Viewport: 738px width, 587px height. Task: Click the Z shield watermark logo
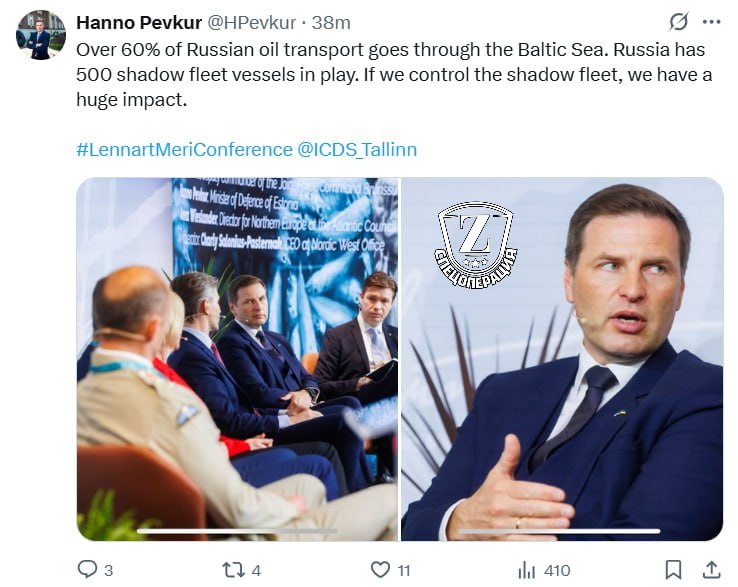point(475,240)
